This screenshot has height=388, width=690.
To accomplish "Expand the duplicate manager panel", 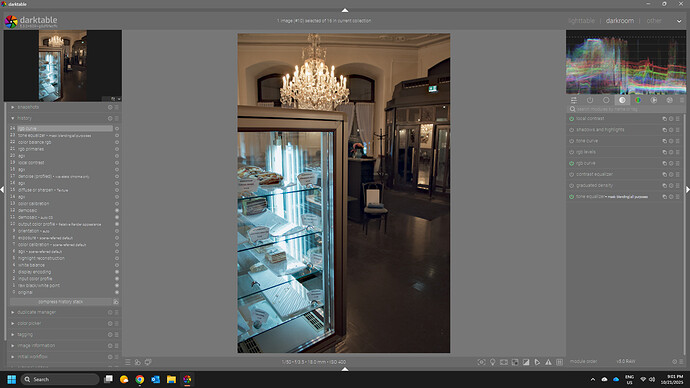I will coord(13,312).
